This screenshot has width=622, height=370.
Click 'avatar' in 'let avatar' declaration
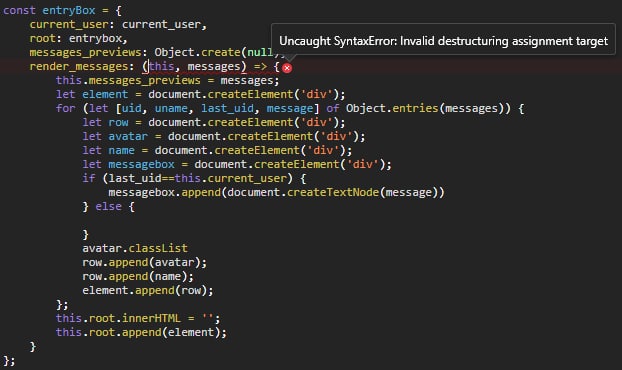[128, 136]
